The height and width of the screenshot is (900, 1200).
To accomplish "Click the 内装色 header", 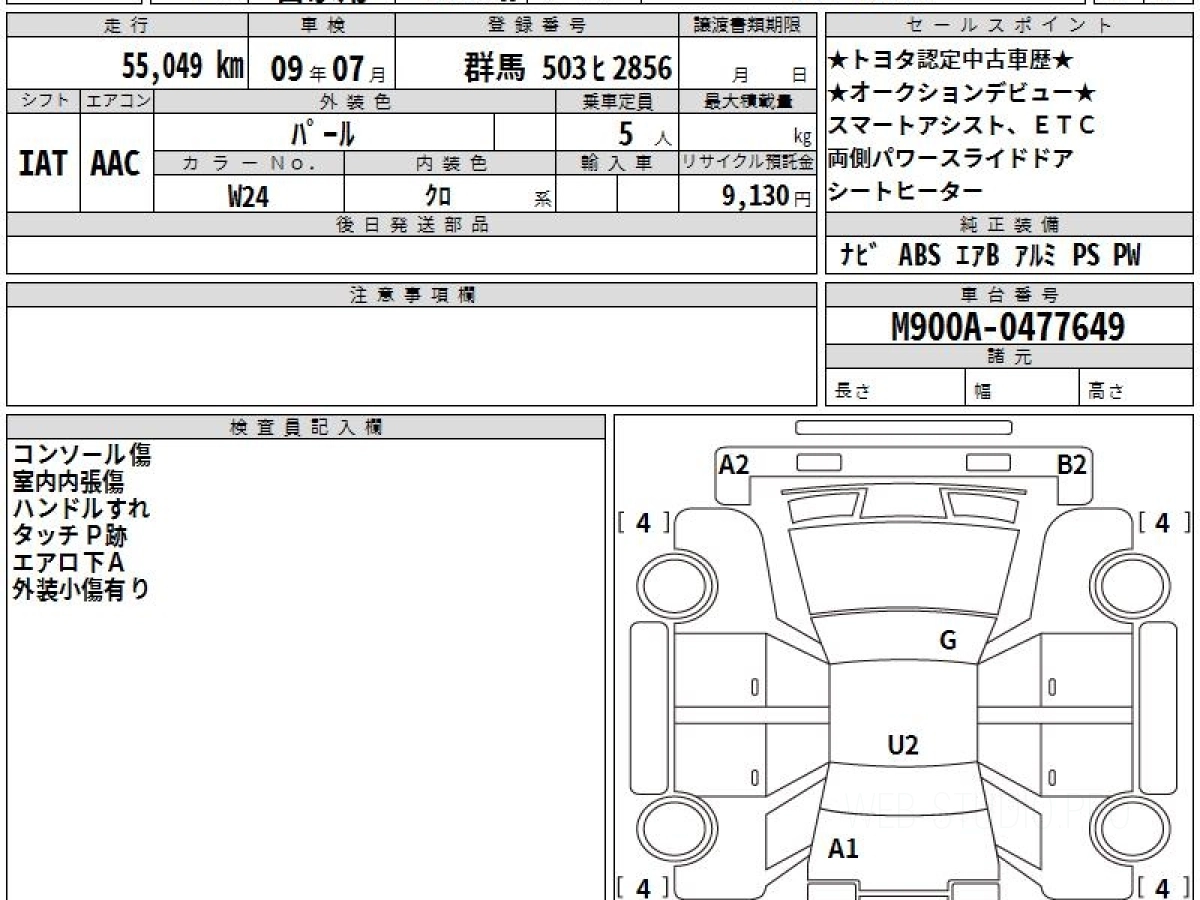I will click(449, 163).
